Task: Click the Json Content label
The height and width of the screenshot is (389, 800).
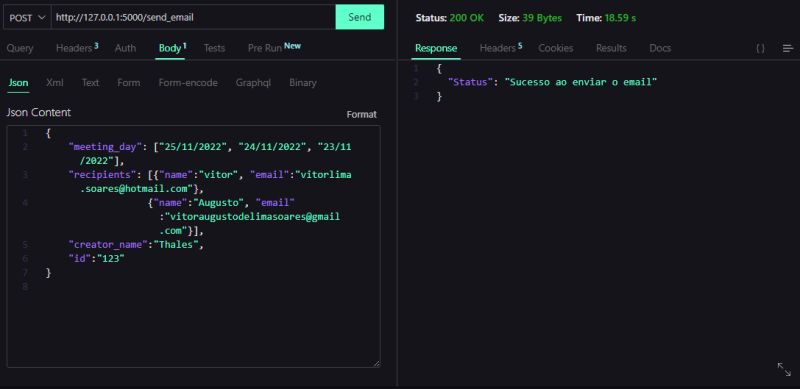Action: (39, 112)
